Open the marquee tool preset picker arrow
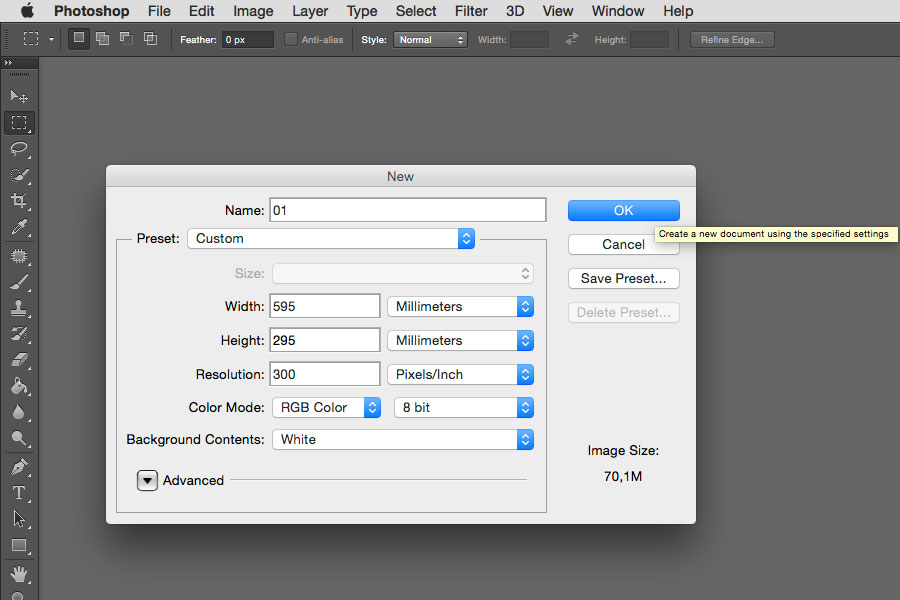 coord(51,40)
